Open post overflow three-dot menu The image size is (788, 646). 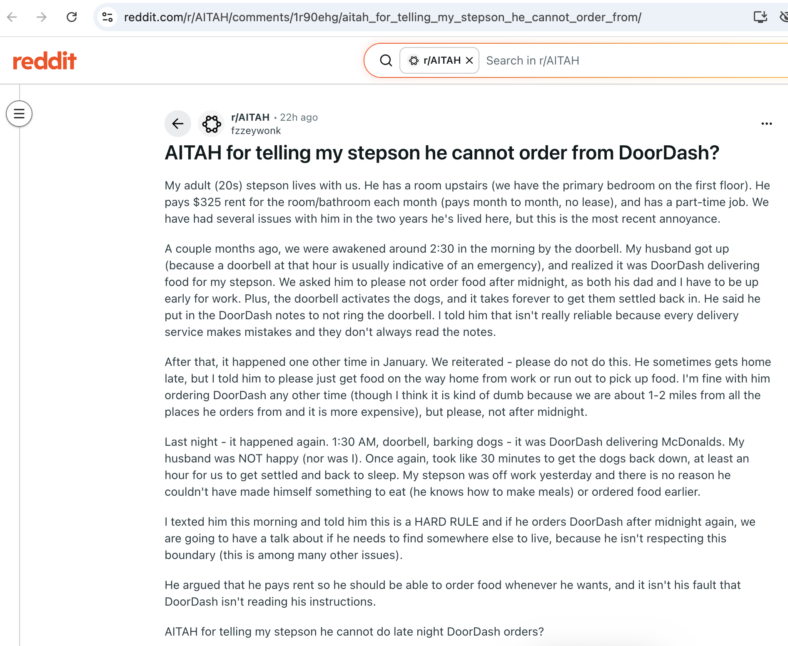pos(766,124)
